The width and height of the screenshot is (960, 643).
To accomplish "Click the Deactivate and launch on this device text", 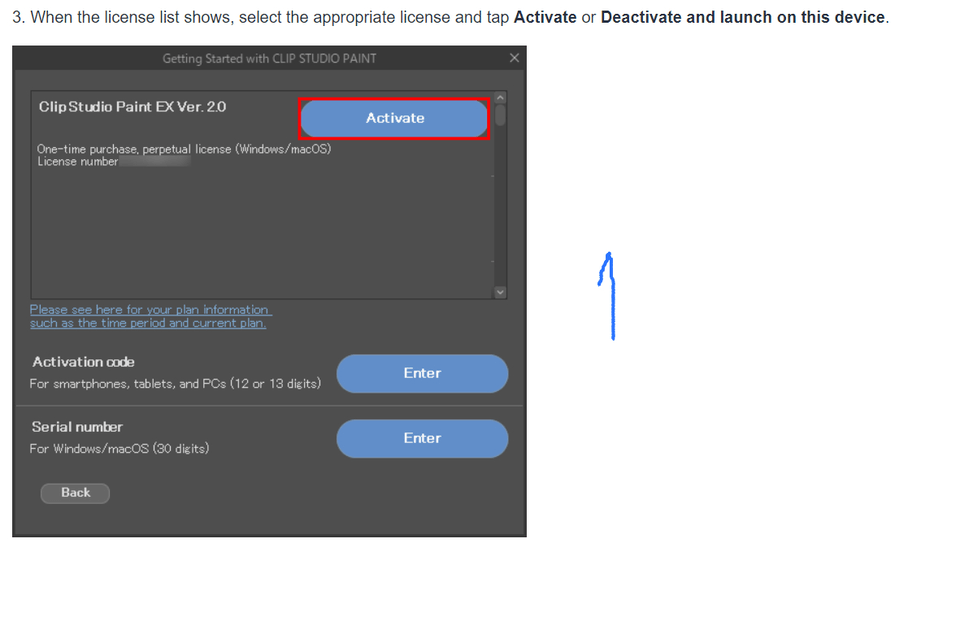I will [743, 17].
